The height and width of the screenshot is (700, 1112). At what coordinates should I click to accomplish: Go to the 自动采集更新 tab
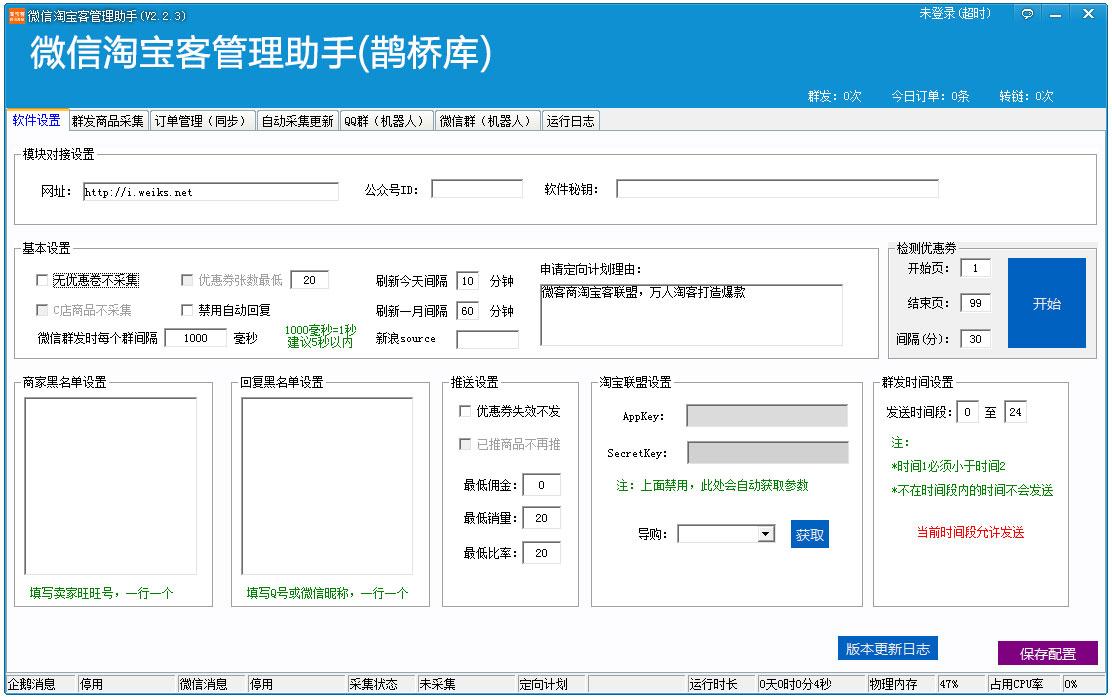click(297, 121)
